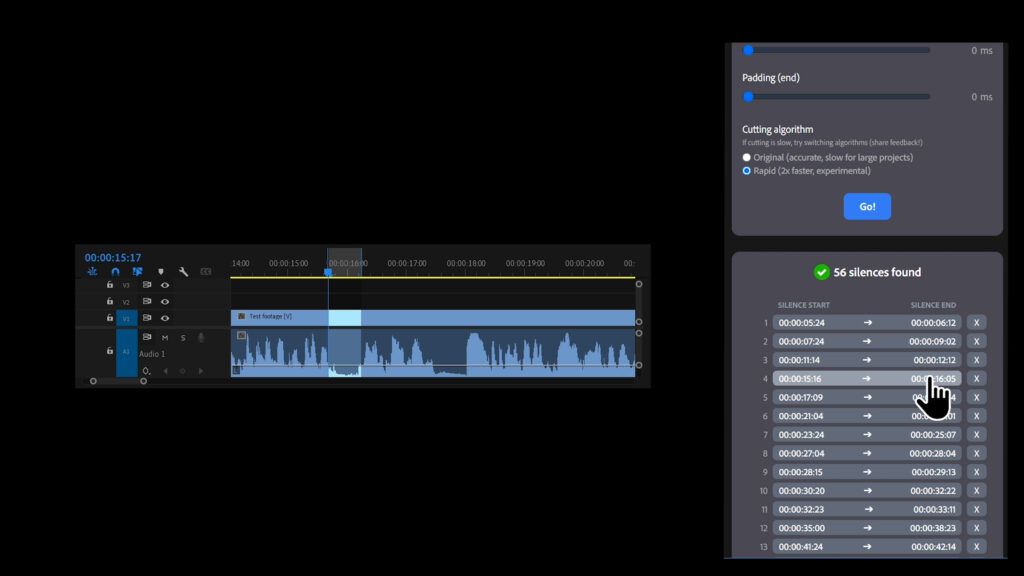Hide track V2 with eye icon
This screenshot has height=576, width=1024.
(x=165, y=301)
